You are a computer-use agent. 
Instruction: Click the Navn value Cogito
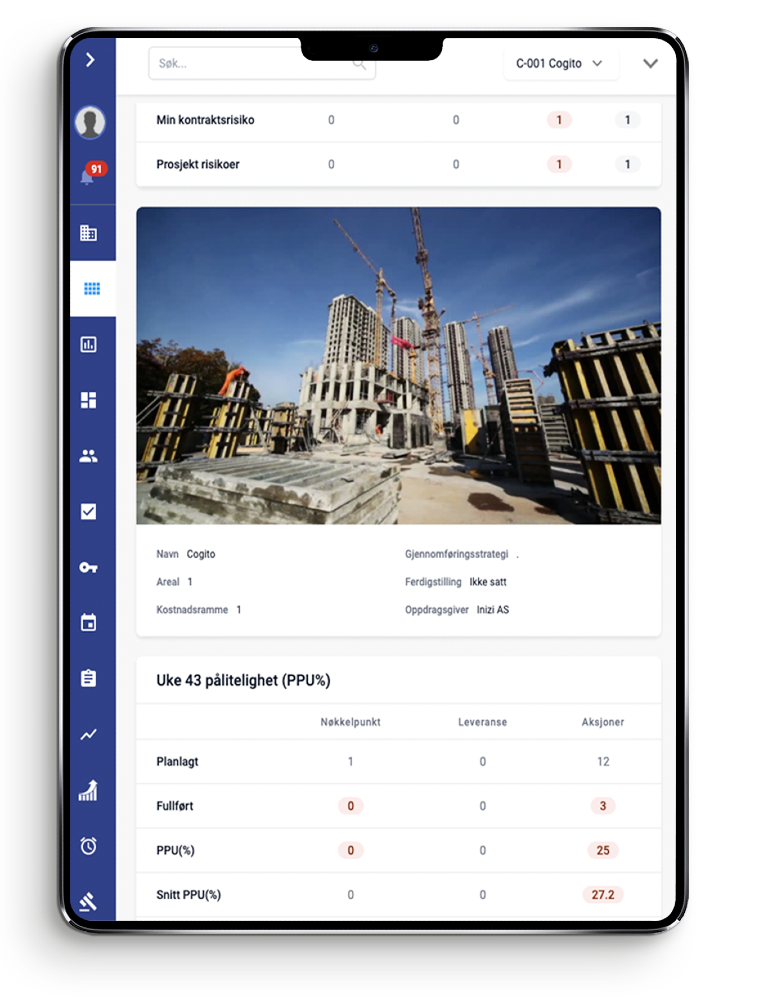[201, 554]
